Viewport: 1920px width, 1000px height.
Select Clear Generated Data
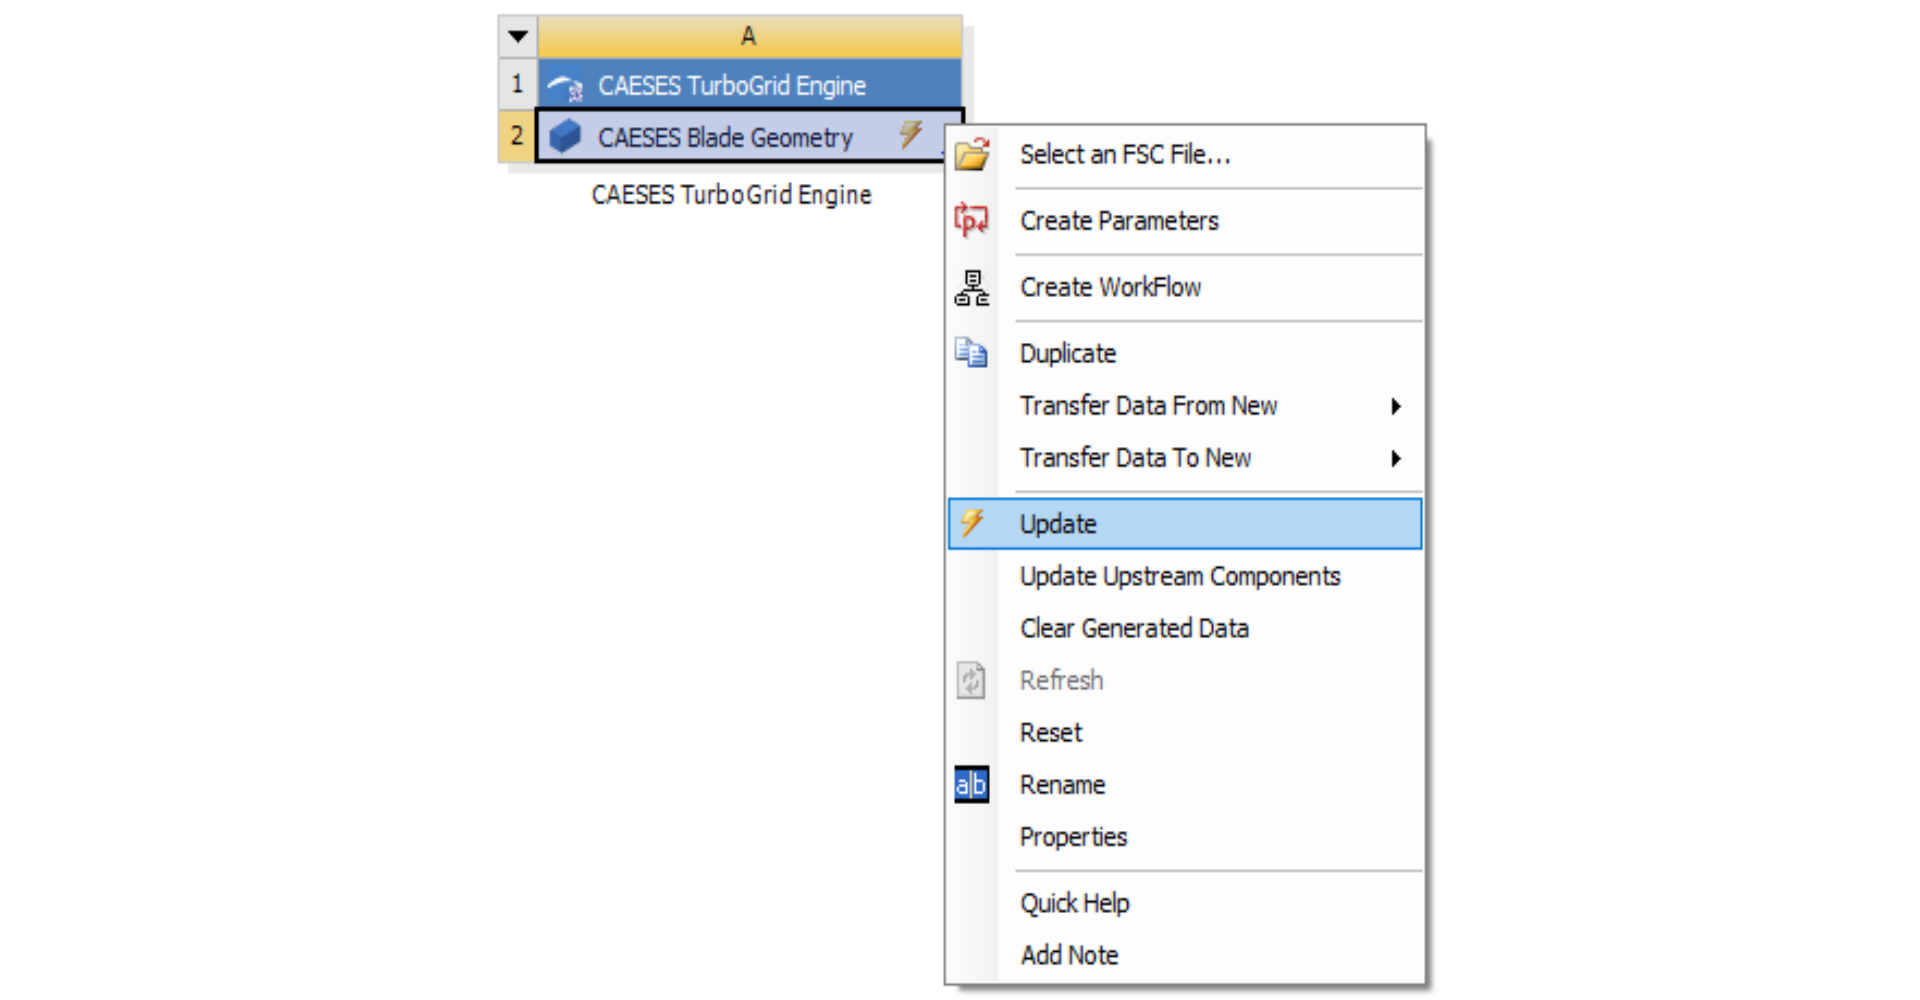(x=1185, y=628)
